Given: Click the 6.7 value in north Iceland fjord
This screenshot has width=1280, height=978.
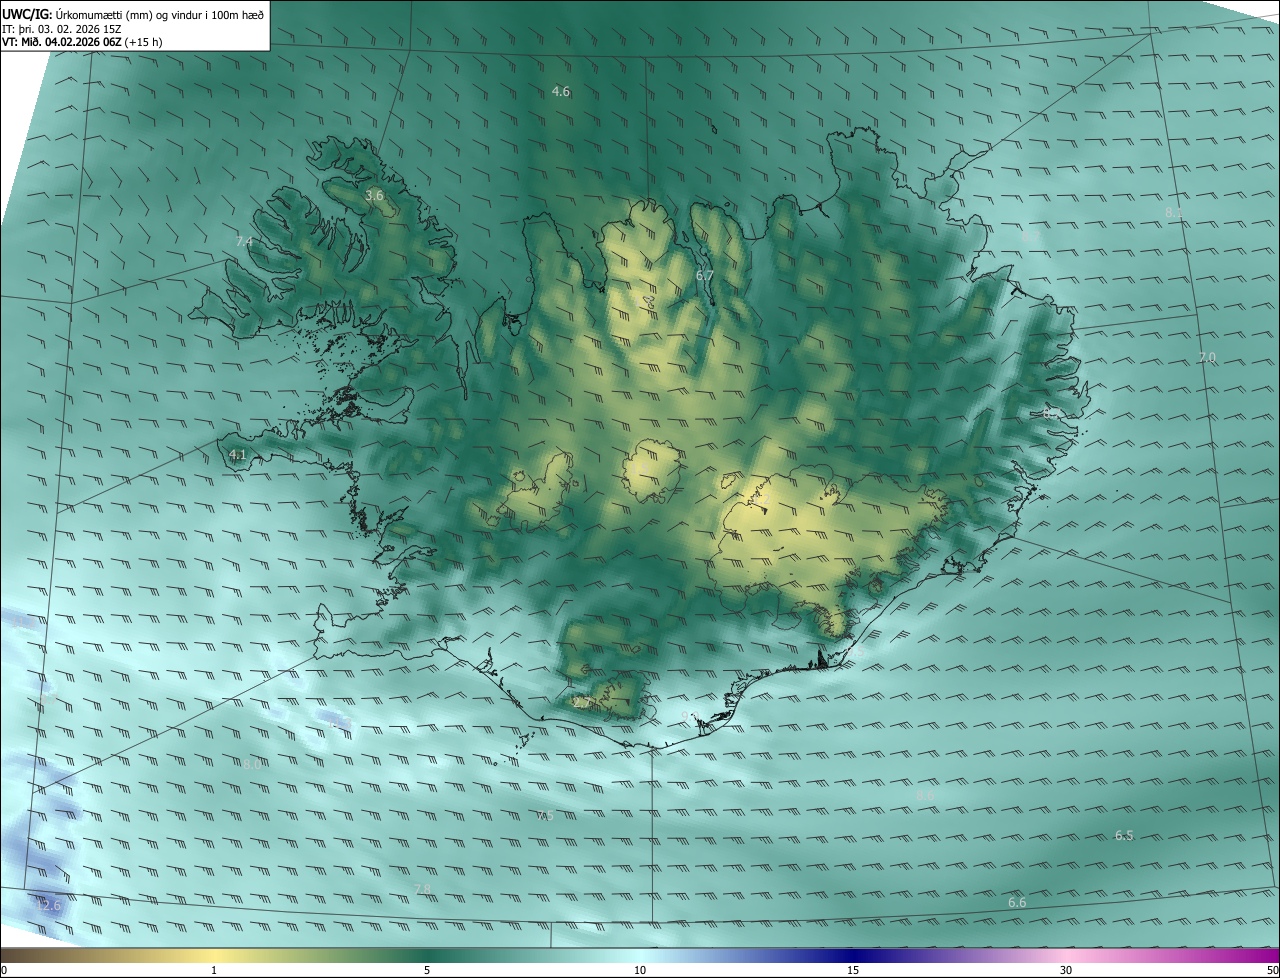Looking at the screenshot, I should pos(705,275).
